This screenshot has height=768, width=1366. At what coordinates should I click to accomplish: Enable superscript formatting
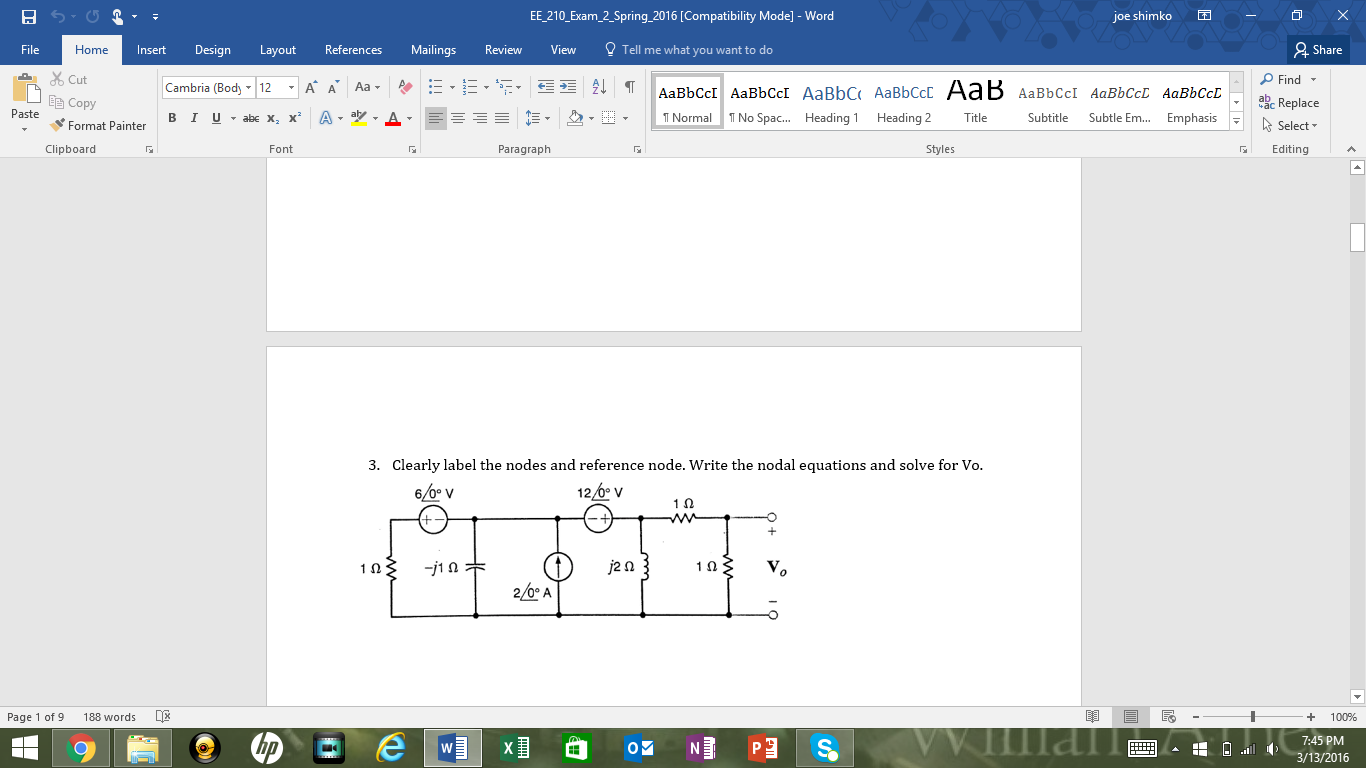(x=293, y=118)
